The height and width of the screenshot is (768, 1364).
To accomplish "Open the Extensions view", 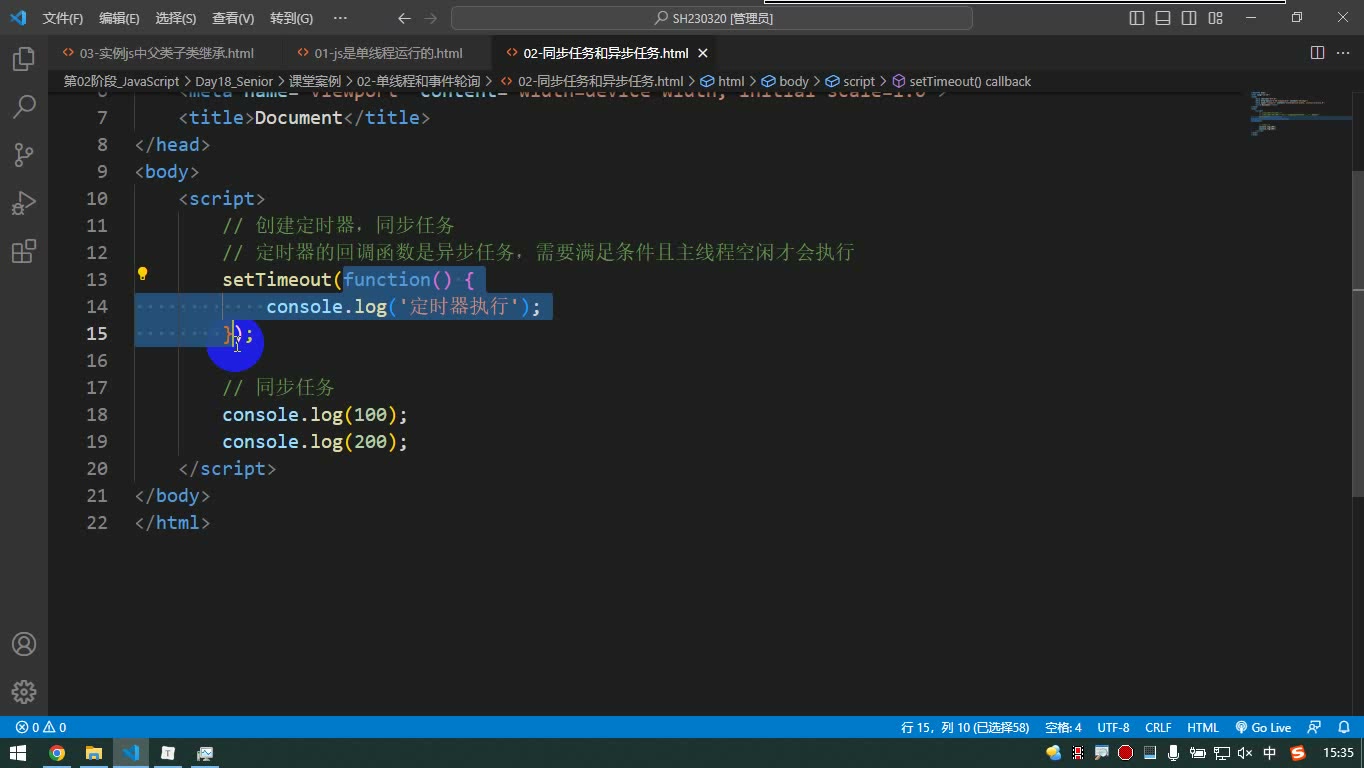I will coord(24,250).
